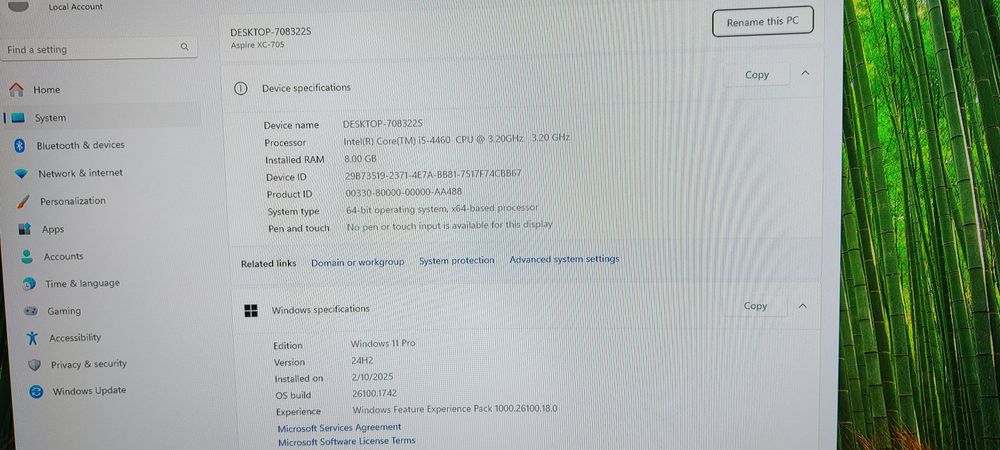The image size is (1000, 450).
Task: Copy the Device specifications
Action: [757, 75]
